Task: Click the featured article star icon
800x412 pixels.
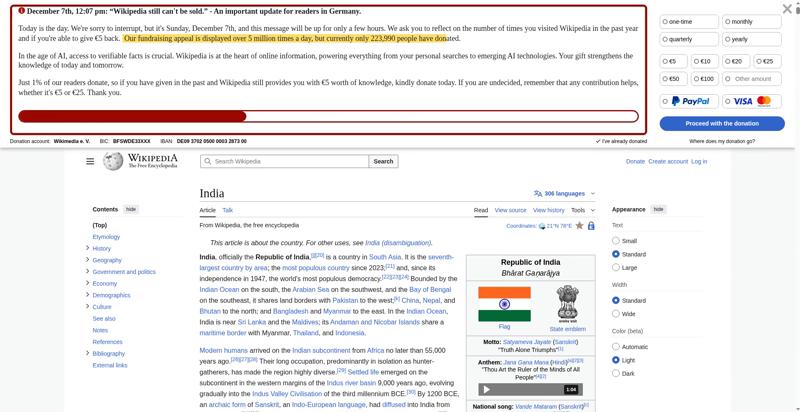Action: (580, 225)
